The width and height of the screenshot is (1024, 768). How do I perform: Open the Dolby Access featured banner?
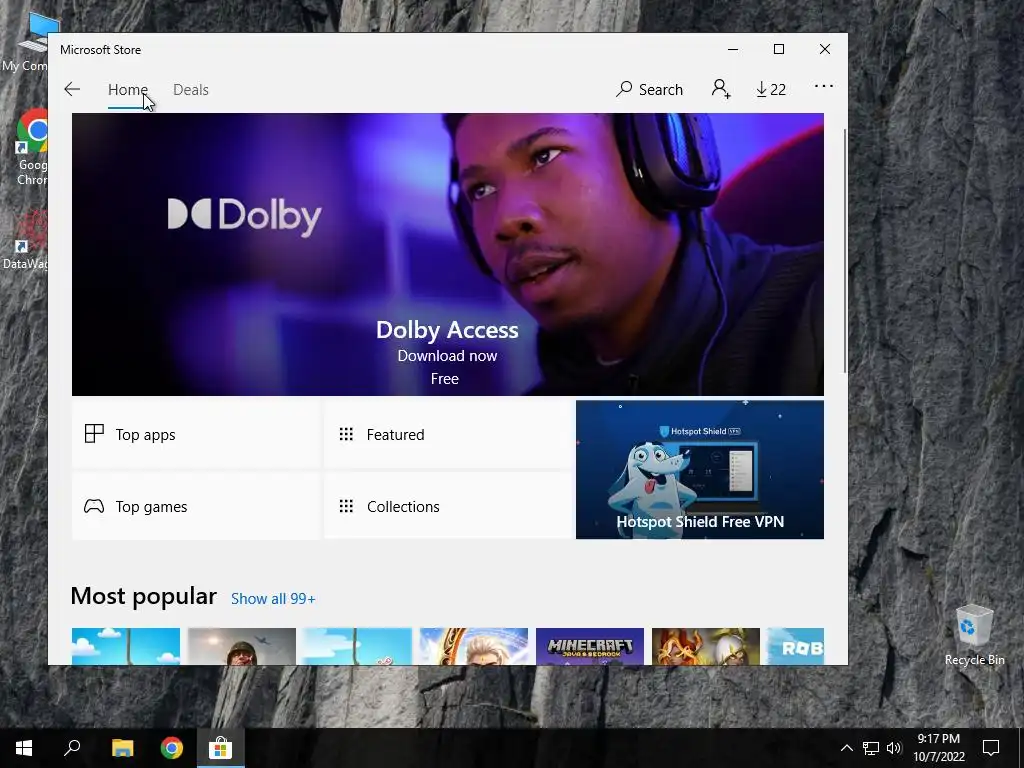tap(447, 254)
